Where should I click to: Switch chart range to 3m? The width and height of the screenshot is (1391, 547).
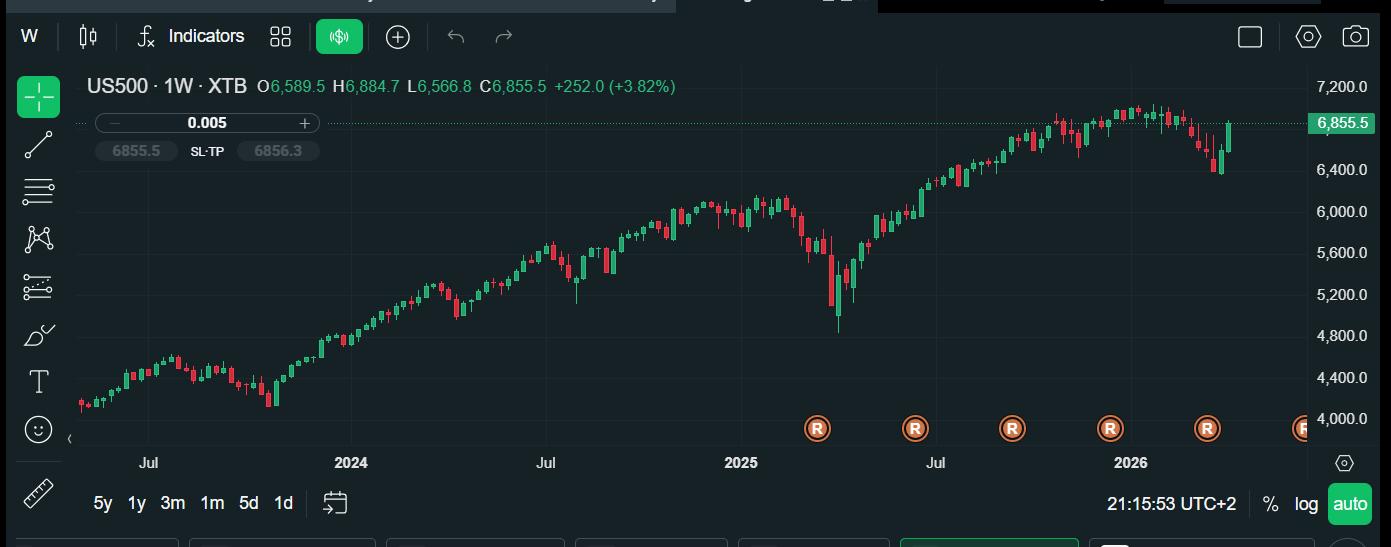pos(173,503)
